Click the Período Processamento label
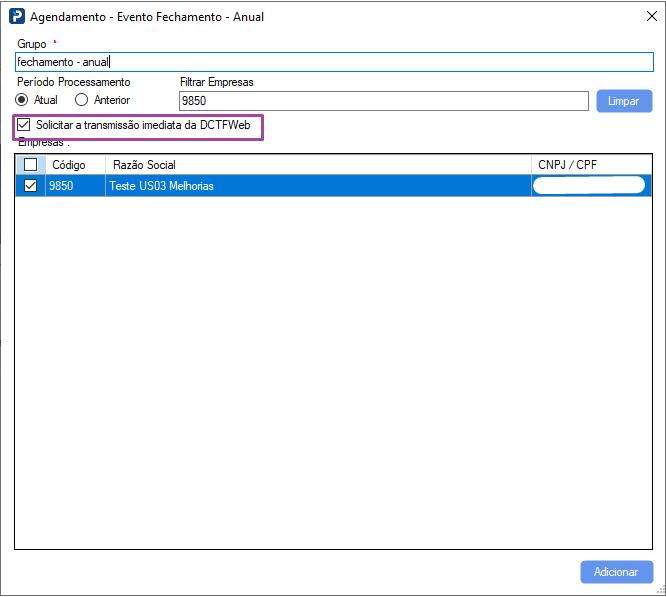 coord(73,82)
